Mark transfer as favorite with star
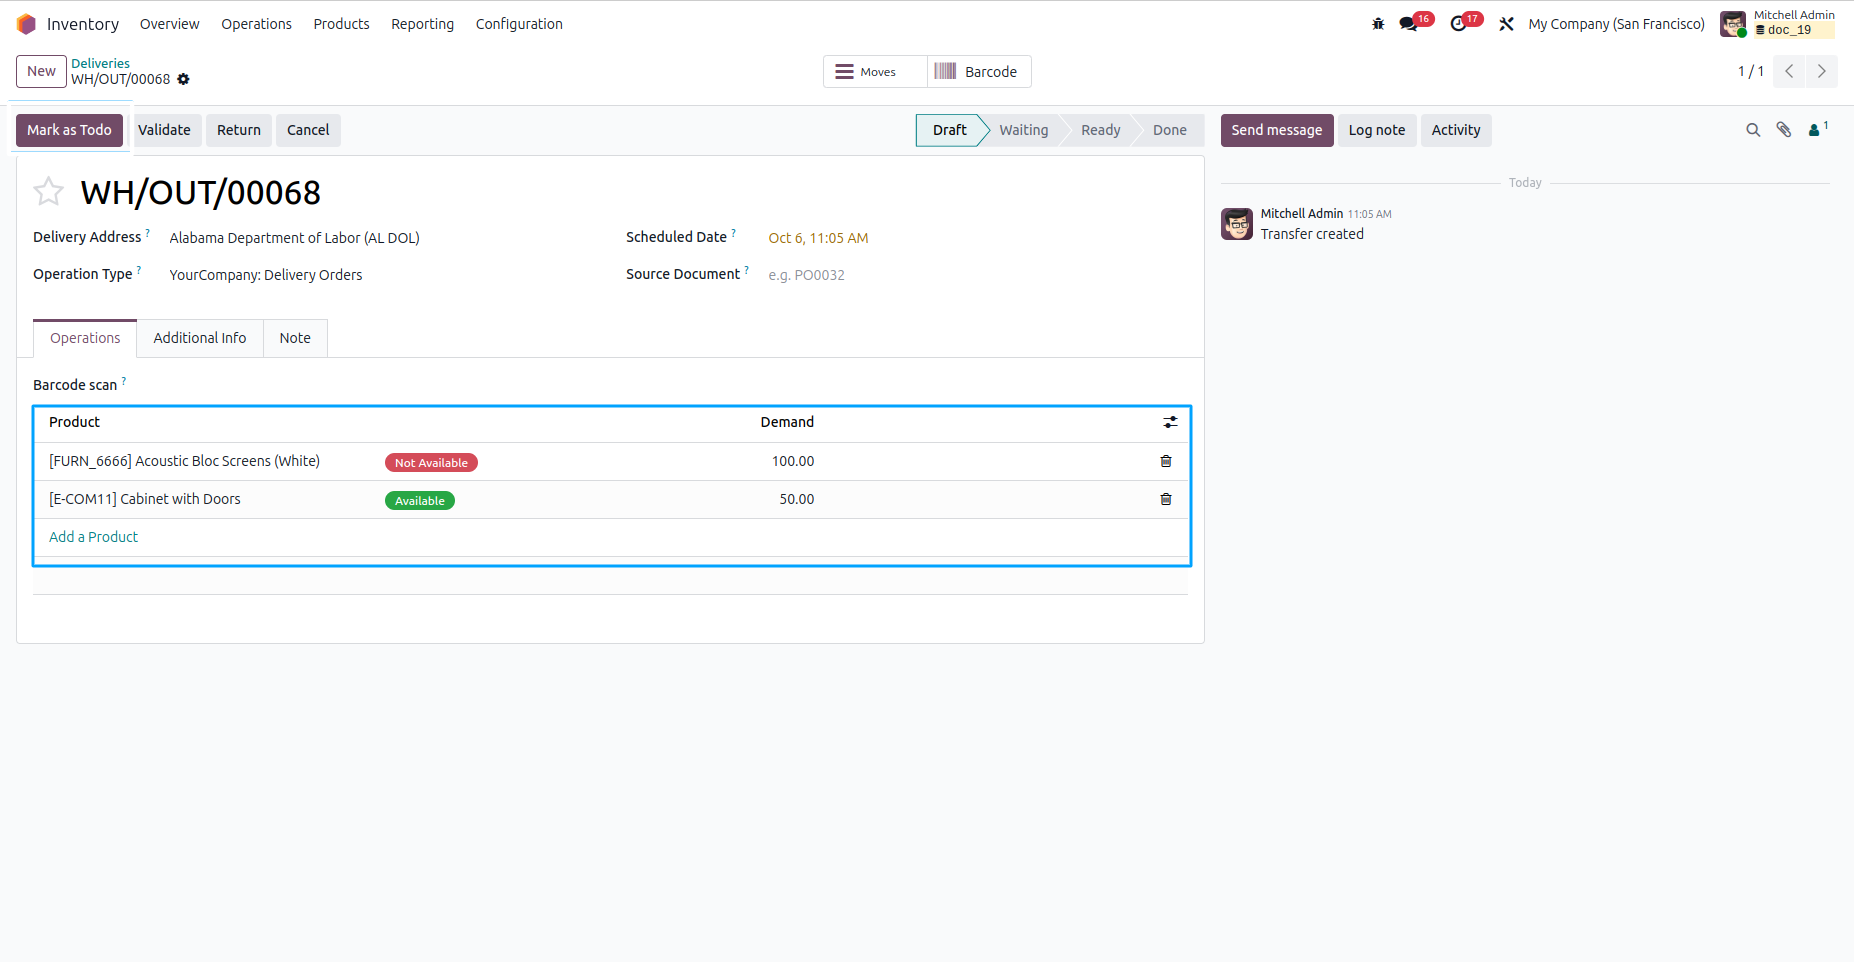Viewport: 1854px width, 962px height. (48, 192)
